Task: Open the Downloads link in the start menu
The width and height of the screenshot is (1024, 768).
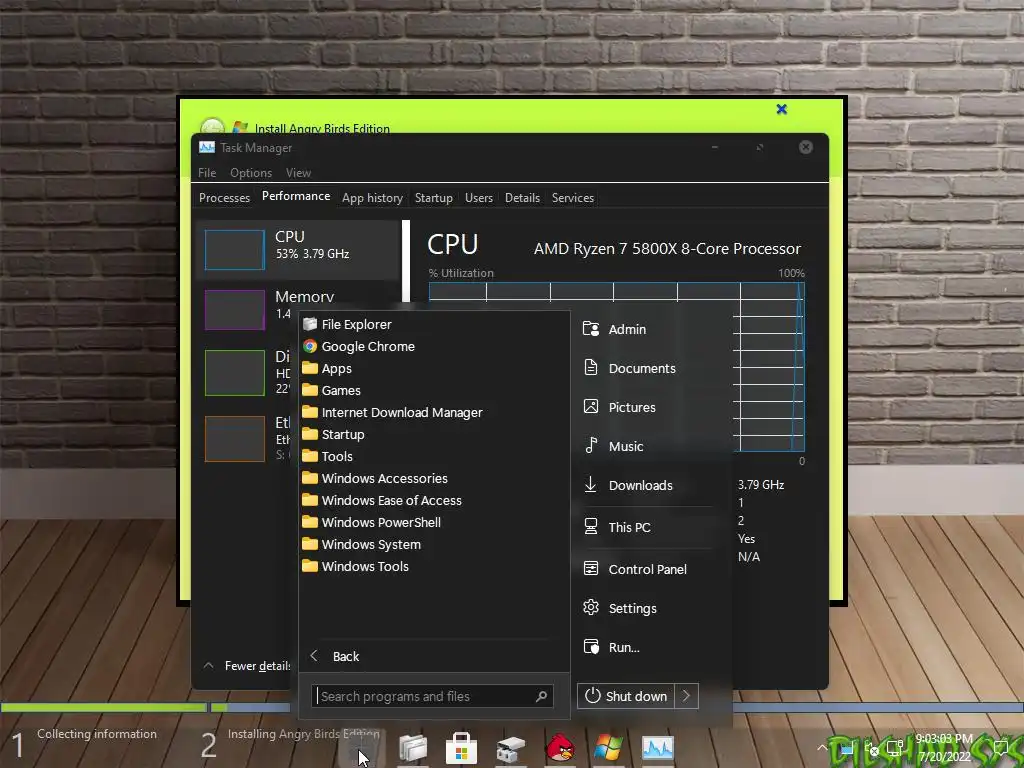Action: [x=640, y=485]
